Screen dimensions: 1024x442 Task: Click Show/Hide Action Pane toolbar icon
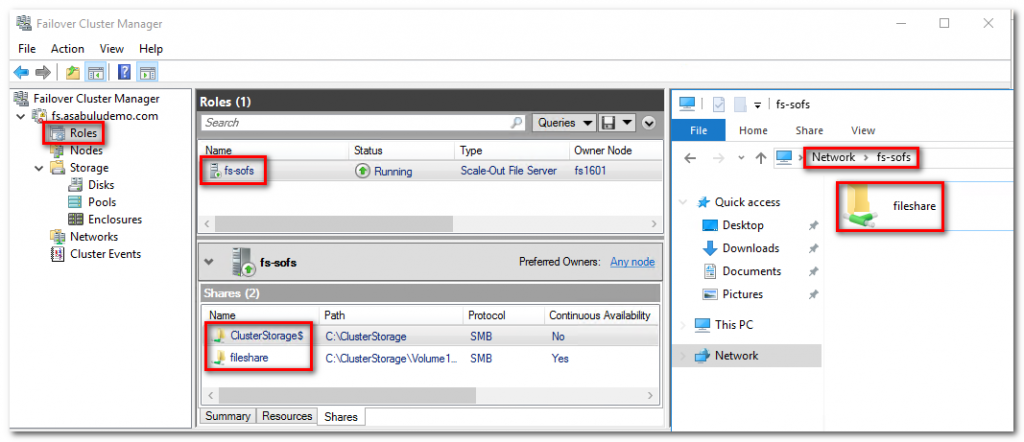coord(147,72)
